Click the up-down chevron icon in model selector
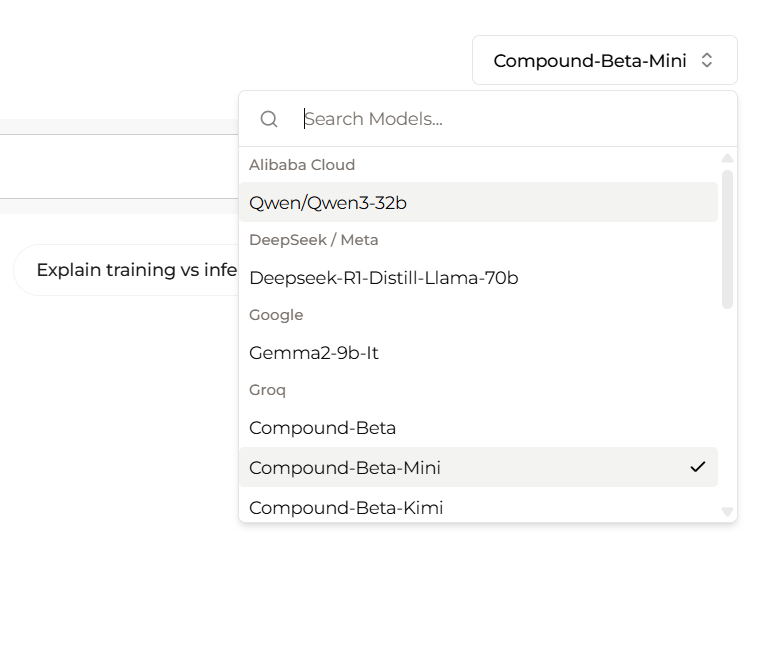Image resolution: width=772 pixels, height=656 pixels. coord(707,60)
